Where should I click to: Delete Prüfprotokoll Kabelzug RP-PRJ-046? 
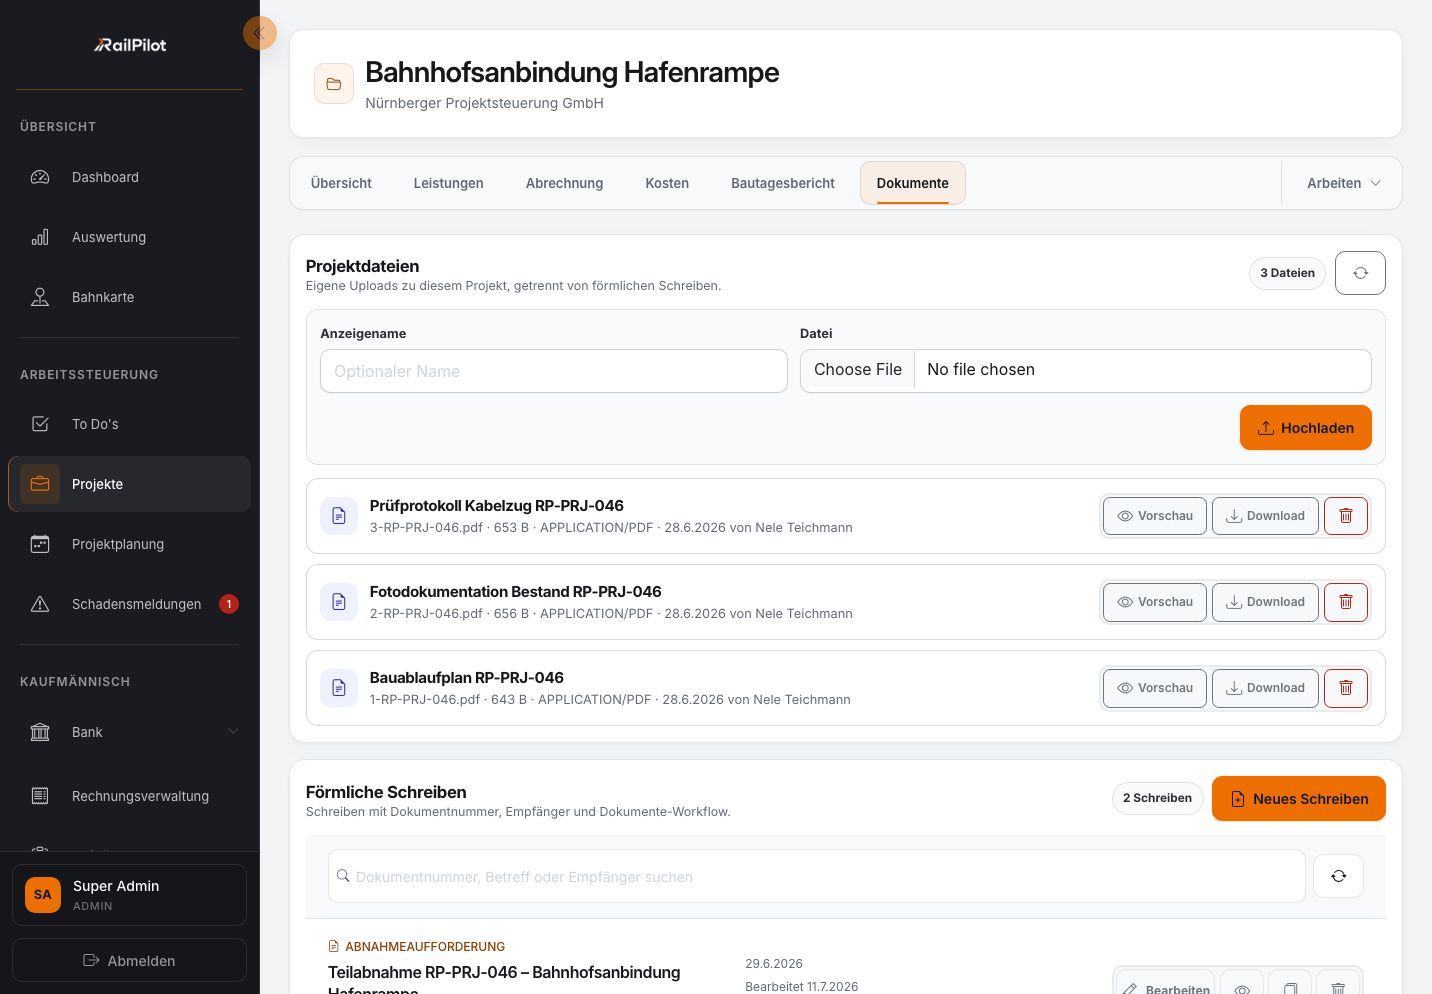pos(1346,516)
